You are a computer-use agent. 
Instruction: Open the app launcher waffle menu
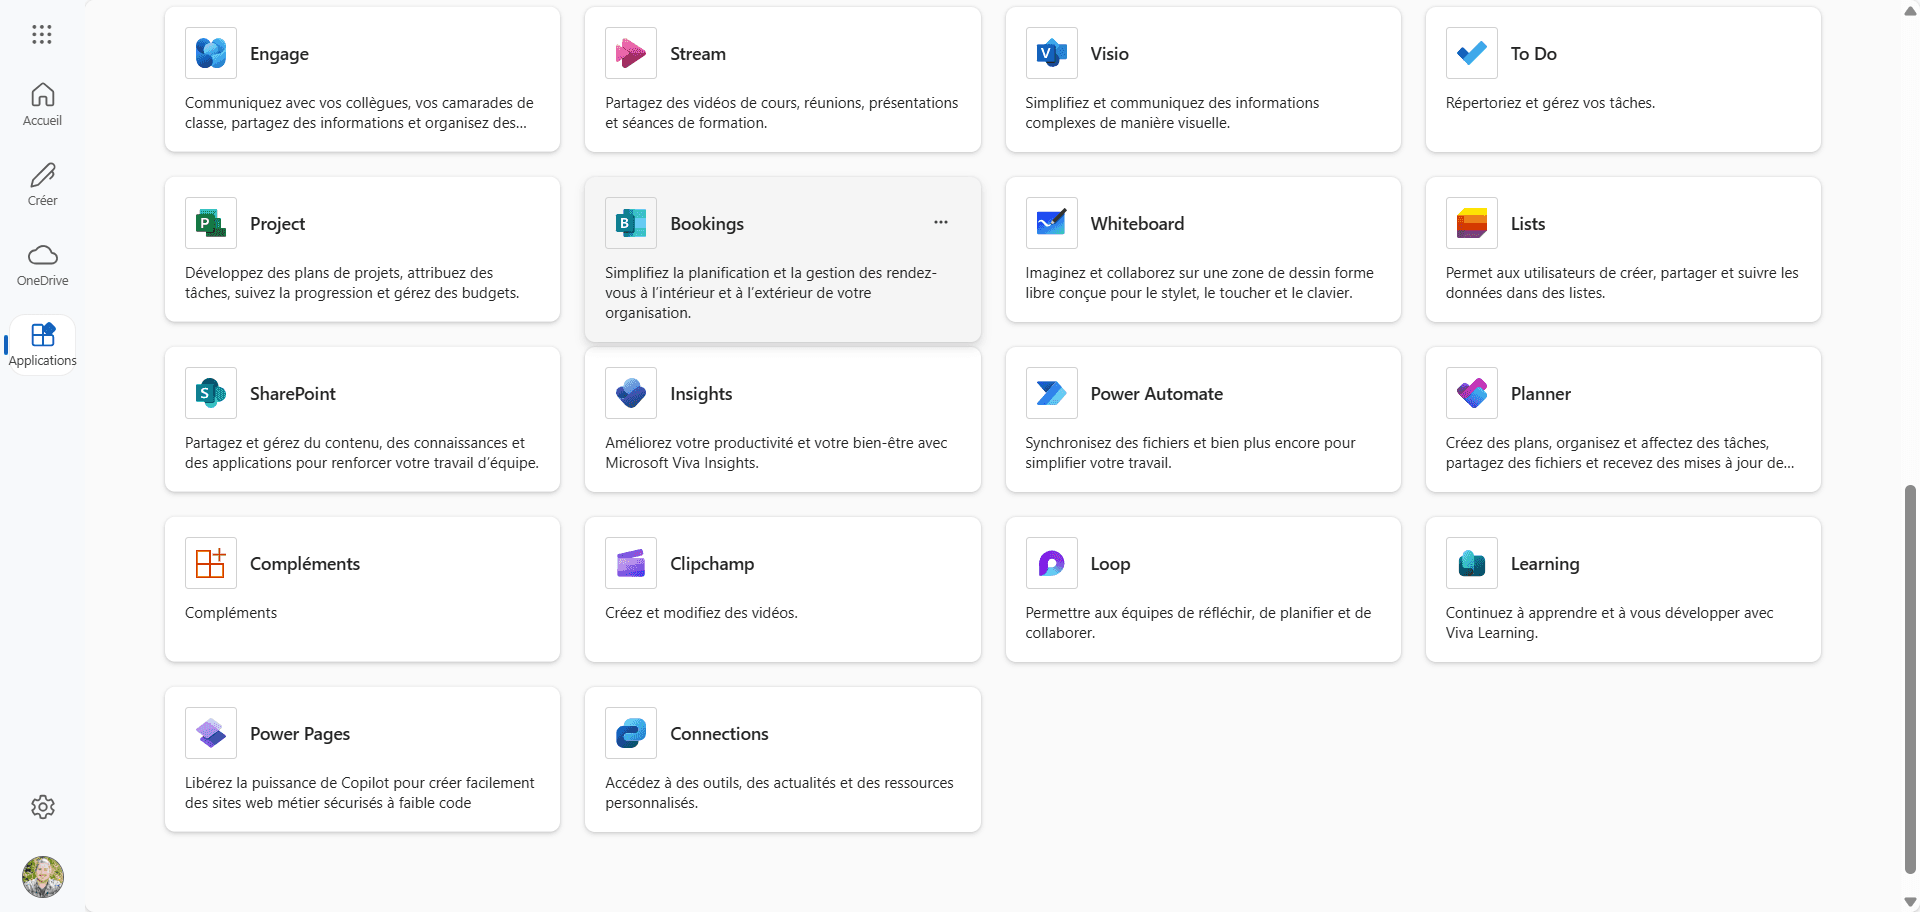(42, 35)
